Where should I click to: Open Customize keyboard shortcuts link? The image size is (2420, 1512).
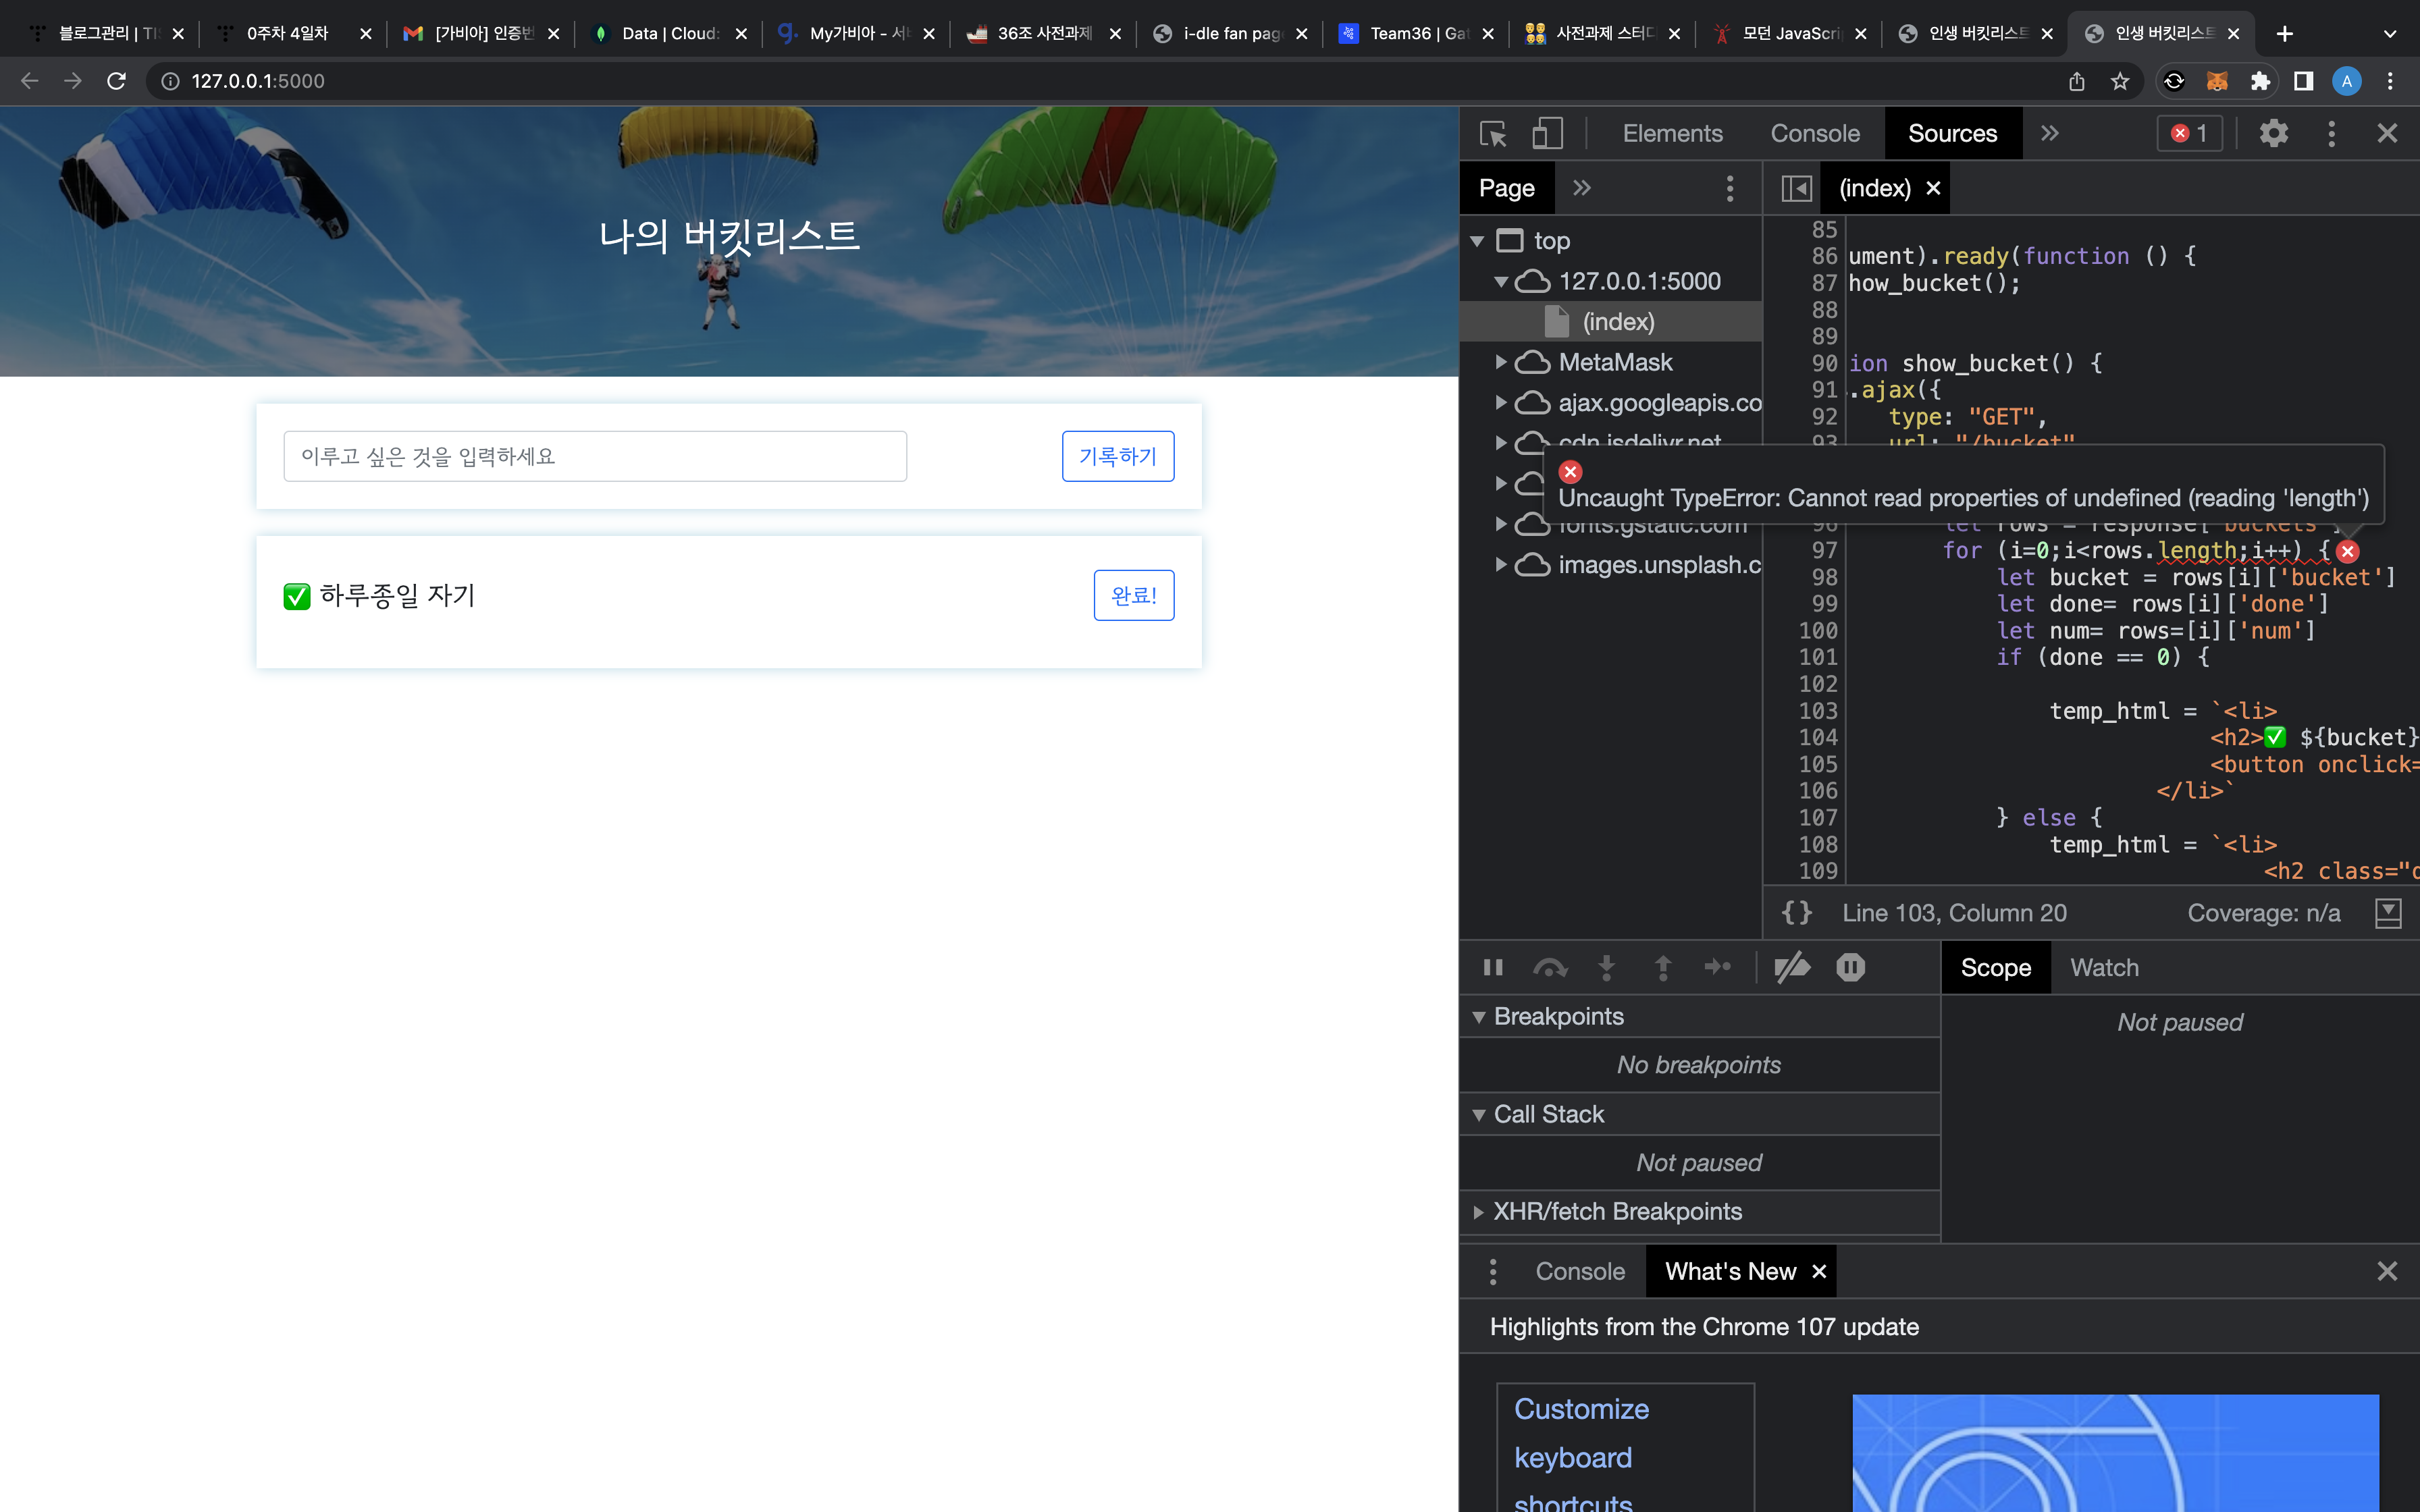pyautogui.click(x=1583, y=1456)
